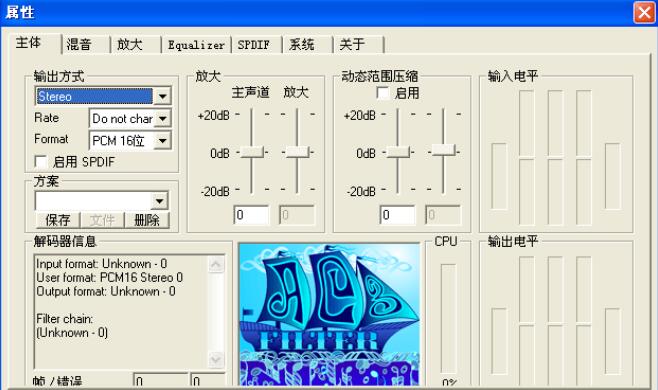Expand the 方案 preset dropdown
The image size is (658, 390).
(x=159, y=201)
